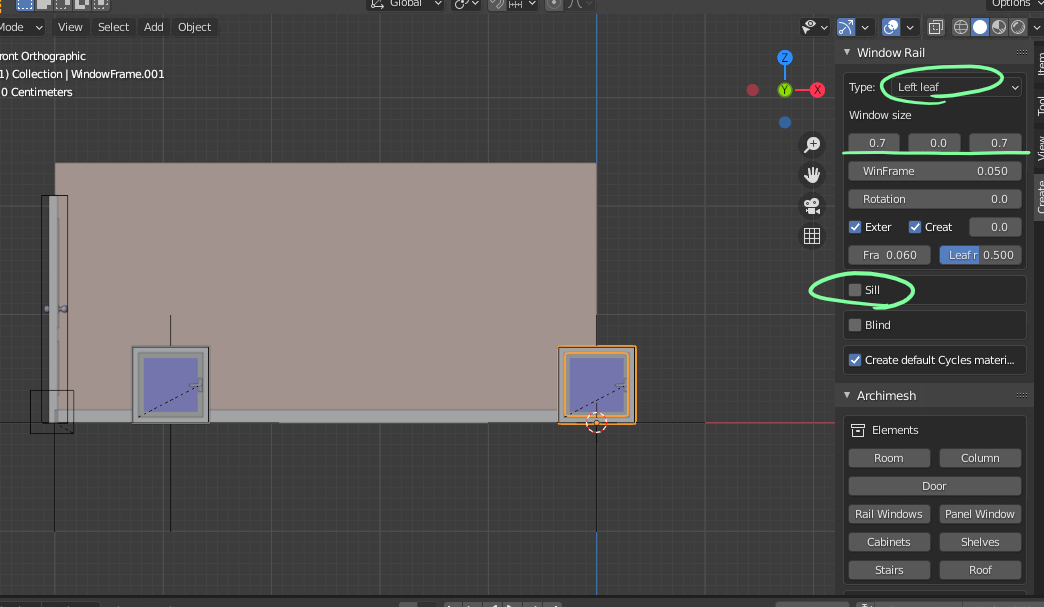The image size is (1044, 607).
Task: Toggle the camera view icon
Action: 812,206
